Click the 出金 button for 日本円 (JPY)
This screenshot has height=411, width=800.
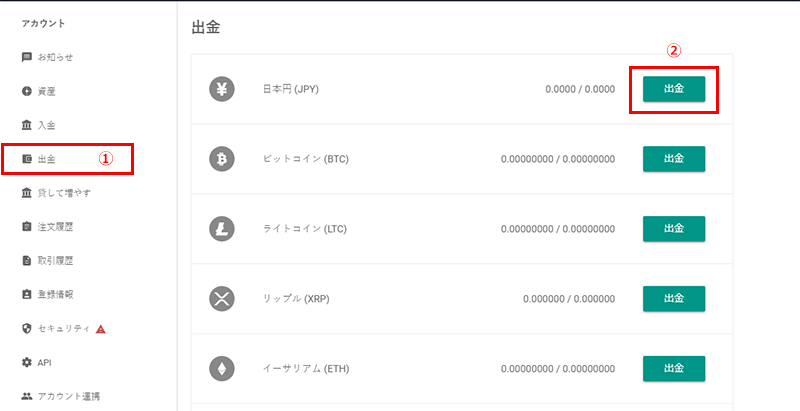[674, 89]
